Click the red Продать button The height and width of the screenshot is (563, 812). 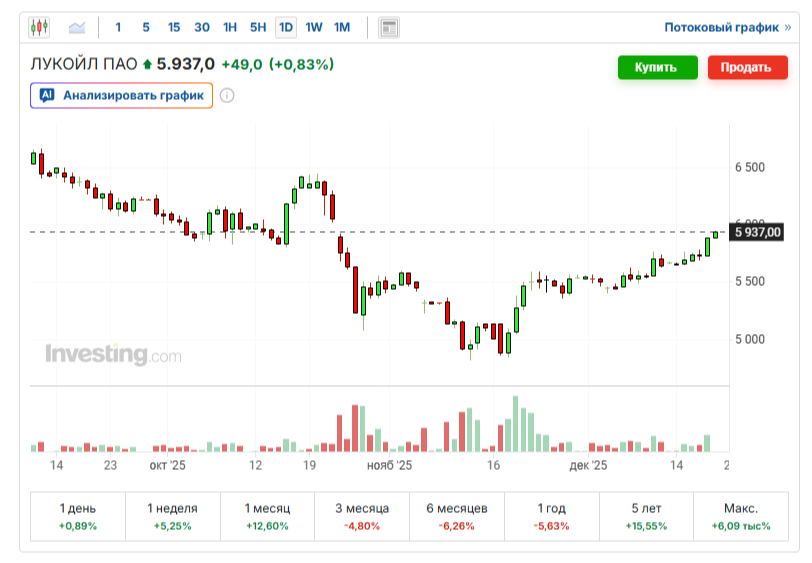click(x=747, y=67)
